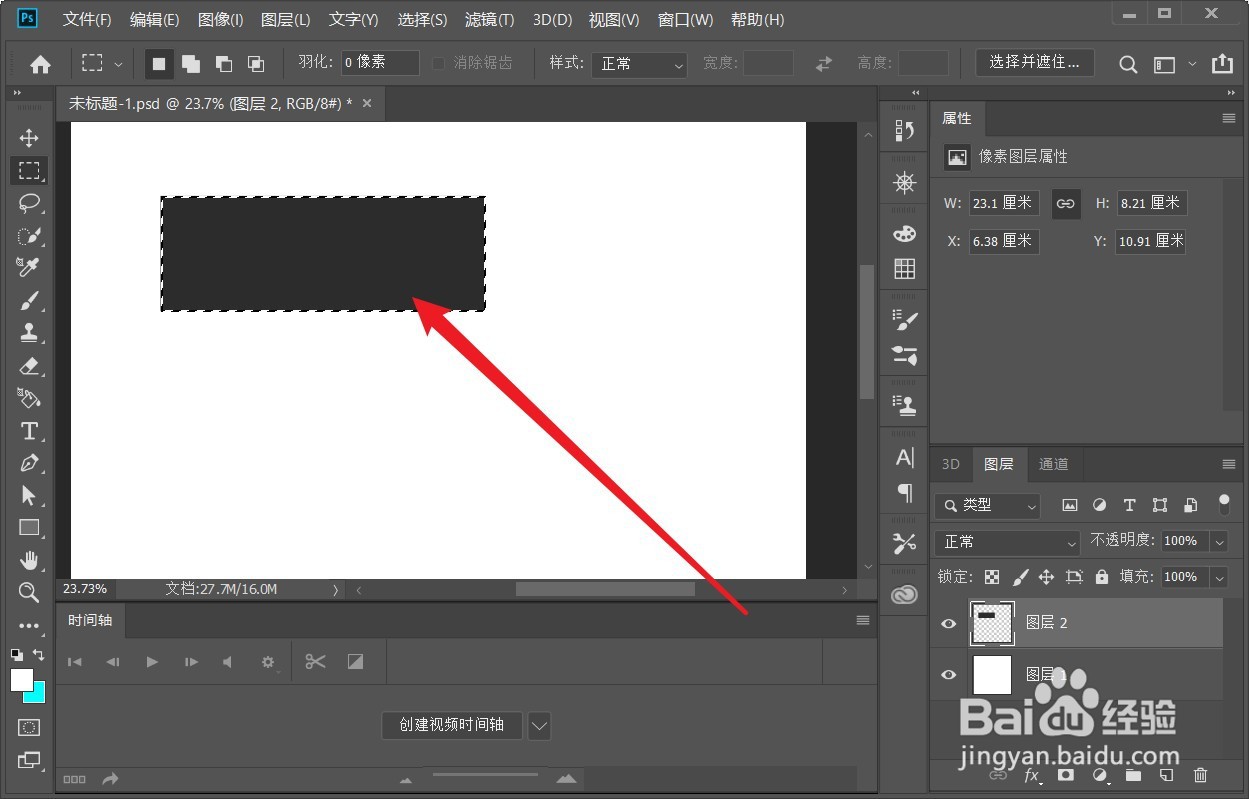Select the Lasso tool
1249x799 pixels.
(x=29, y=204)
